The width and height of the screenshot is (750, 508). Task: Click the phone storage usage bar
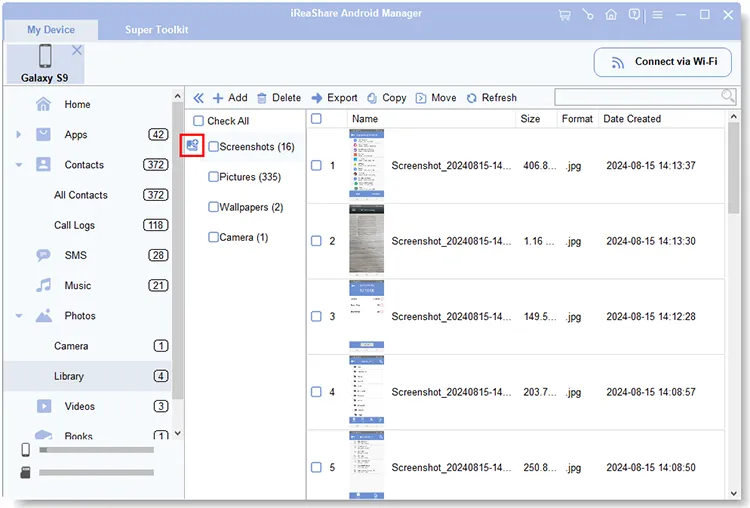(97, 450)
